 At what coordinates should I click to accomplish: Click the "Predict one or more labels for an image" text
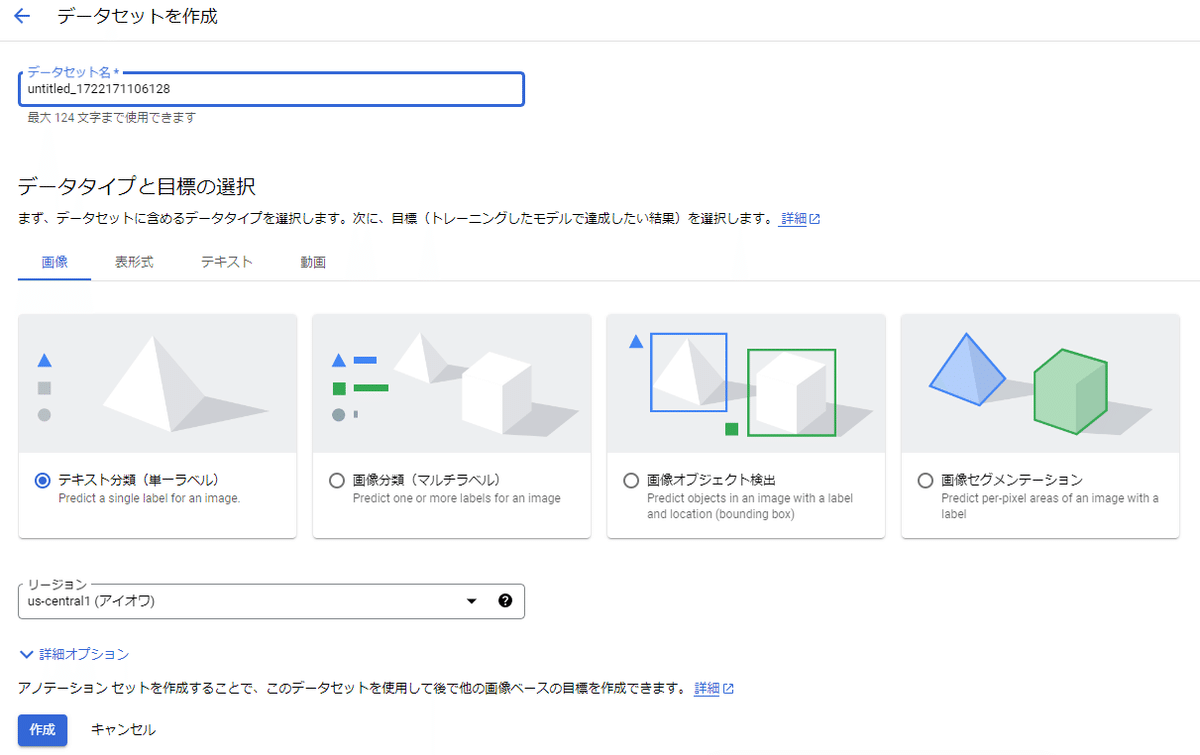coord(456,498)
